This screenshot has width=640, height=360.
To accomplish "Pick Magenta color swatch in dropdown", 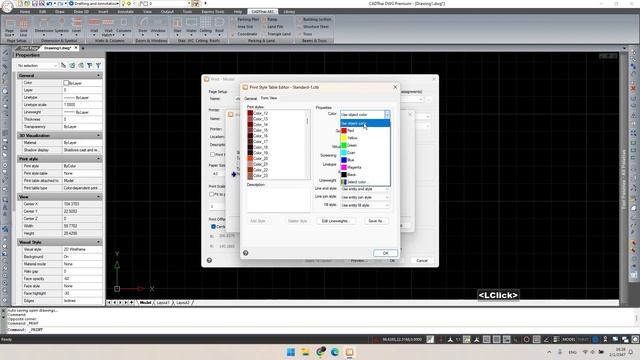I will coord(344,167).
